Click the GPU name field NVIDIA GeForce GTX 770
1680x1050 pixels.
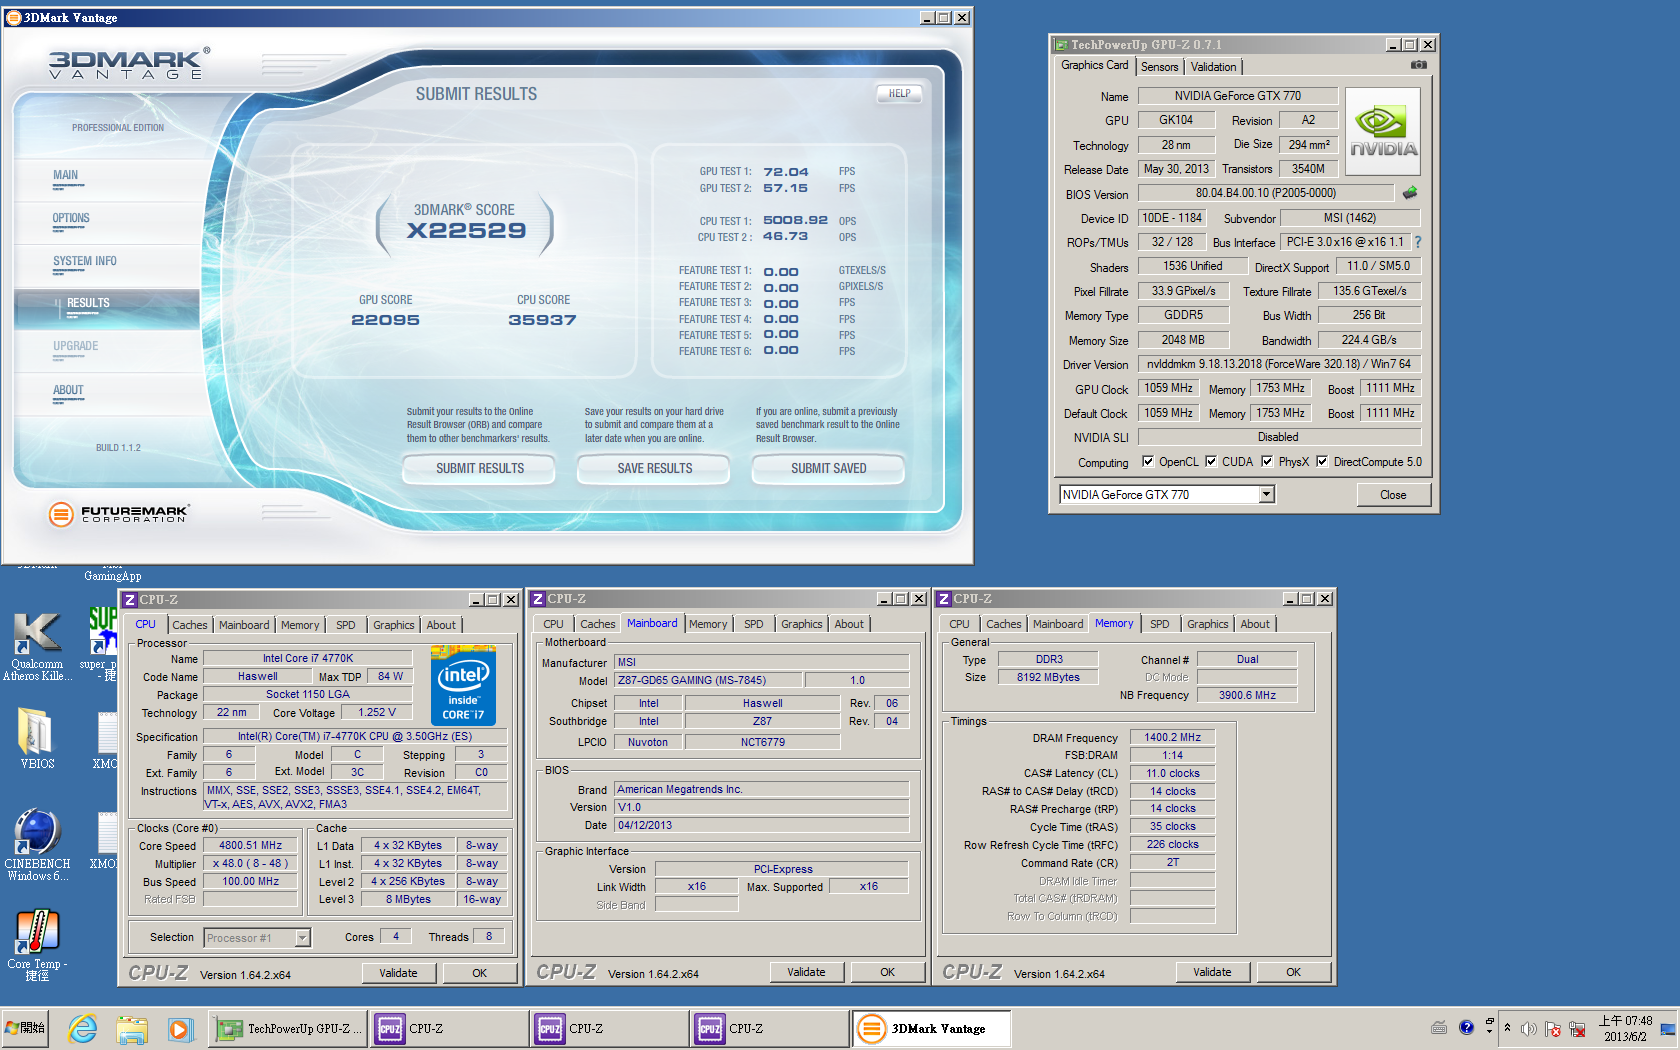pos(1237,96)
